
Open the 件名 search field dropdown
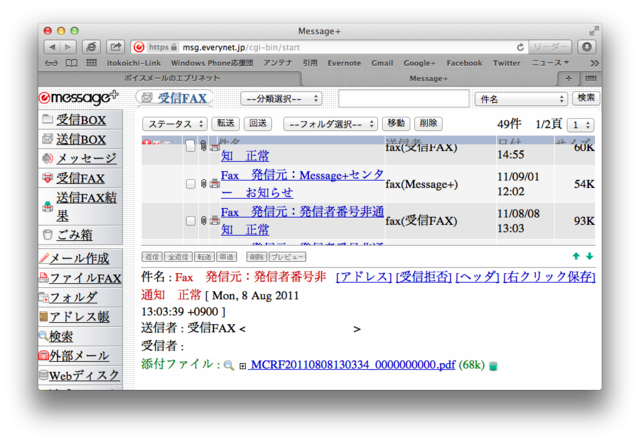[521, 99]
